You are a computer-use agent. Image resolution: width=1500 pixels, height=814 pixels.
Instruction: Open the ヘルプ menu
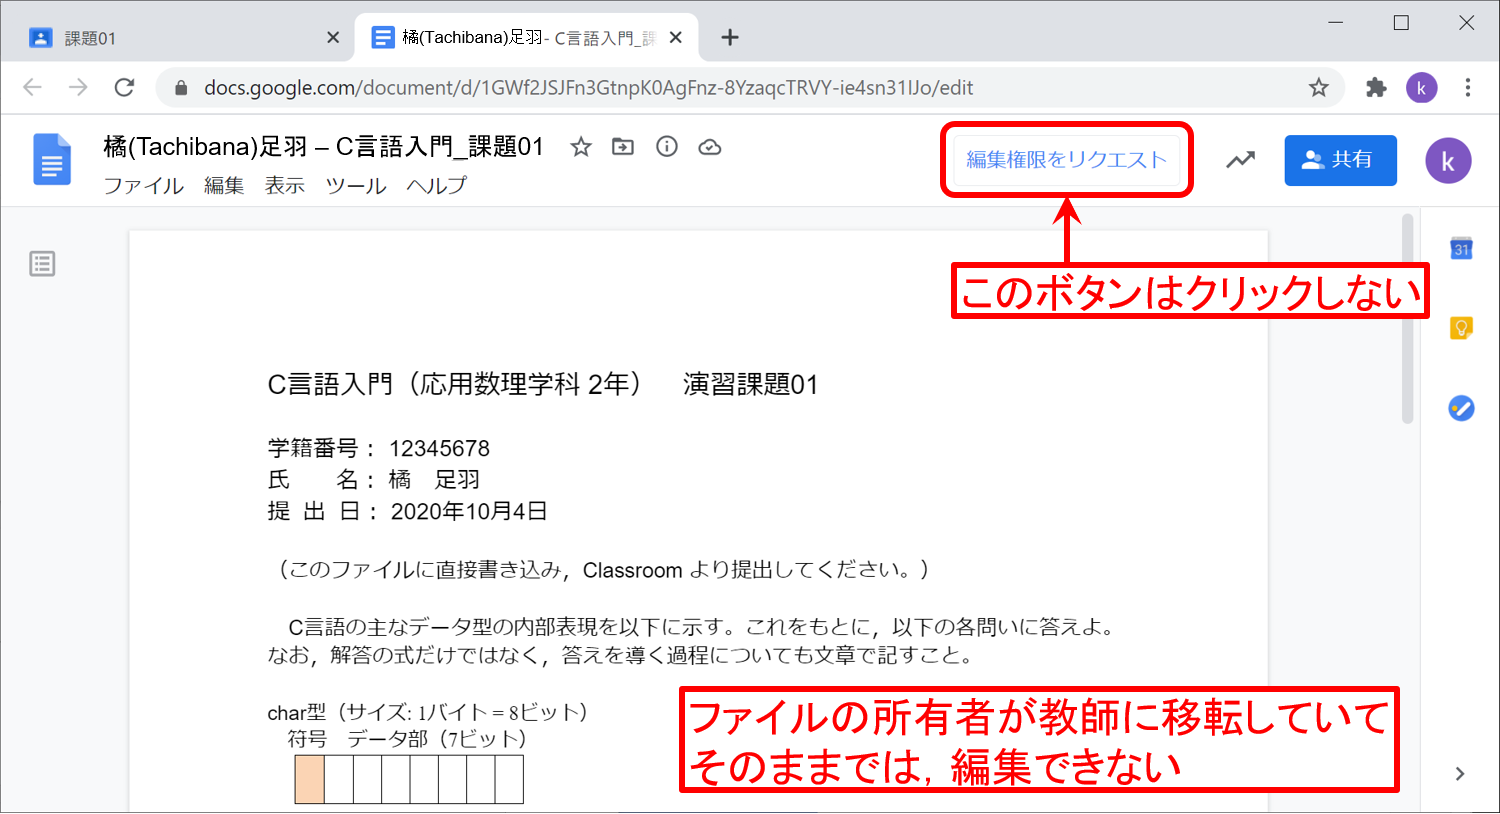tap(436, 186)
